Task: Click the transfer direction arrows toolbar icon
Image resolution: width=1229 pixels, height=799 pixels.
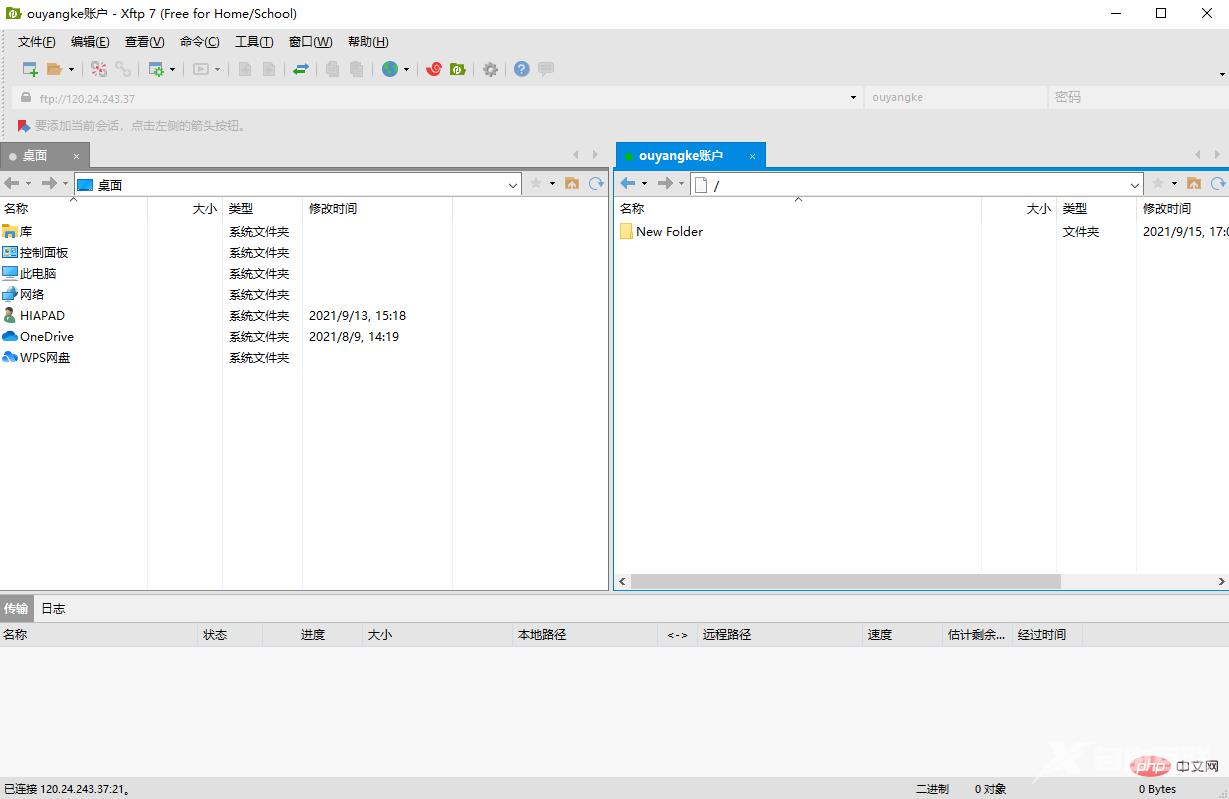Action: click(298, 69)
